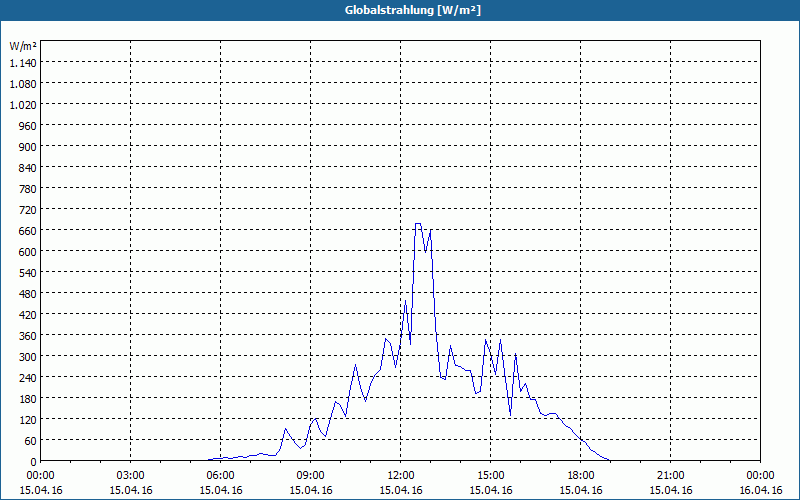Click the radiation curve's highest peak
800x500 pixels.
(x=418, y=223)
